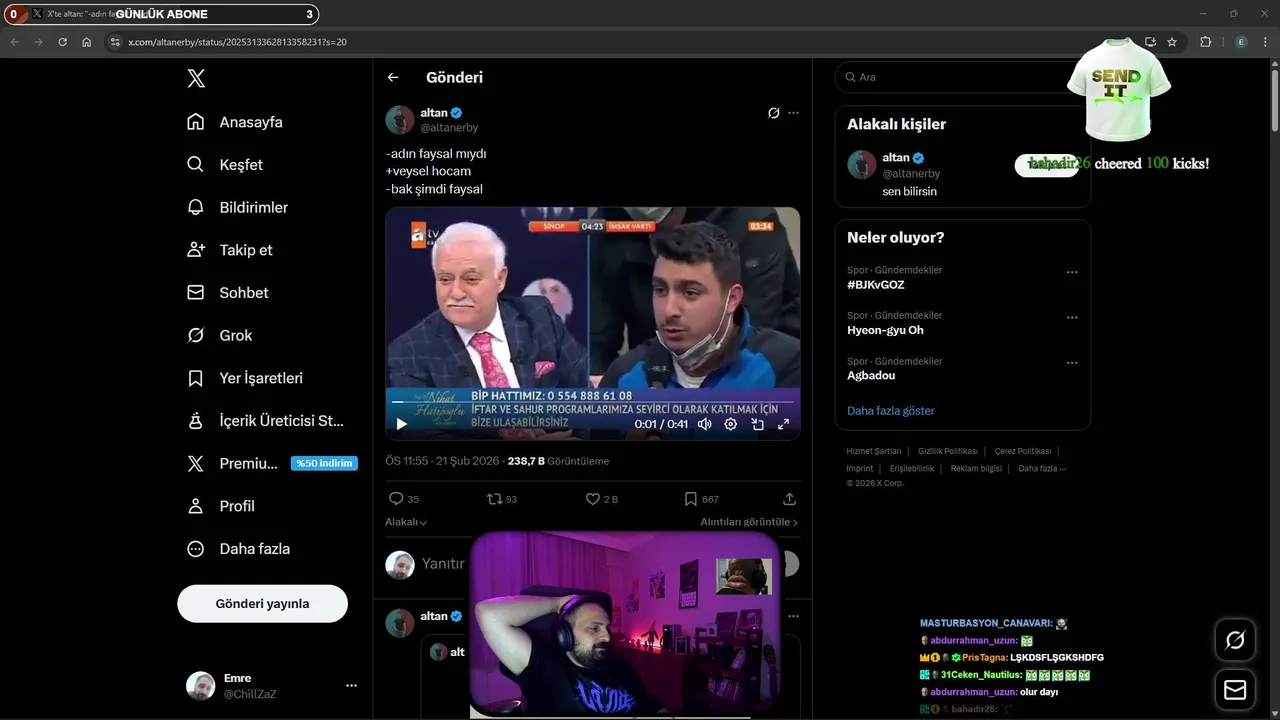Open Yer İşaretleri bookmarks
This screenshot has height=720, width=1280.
point(245,378)
